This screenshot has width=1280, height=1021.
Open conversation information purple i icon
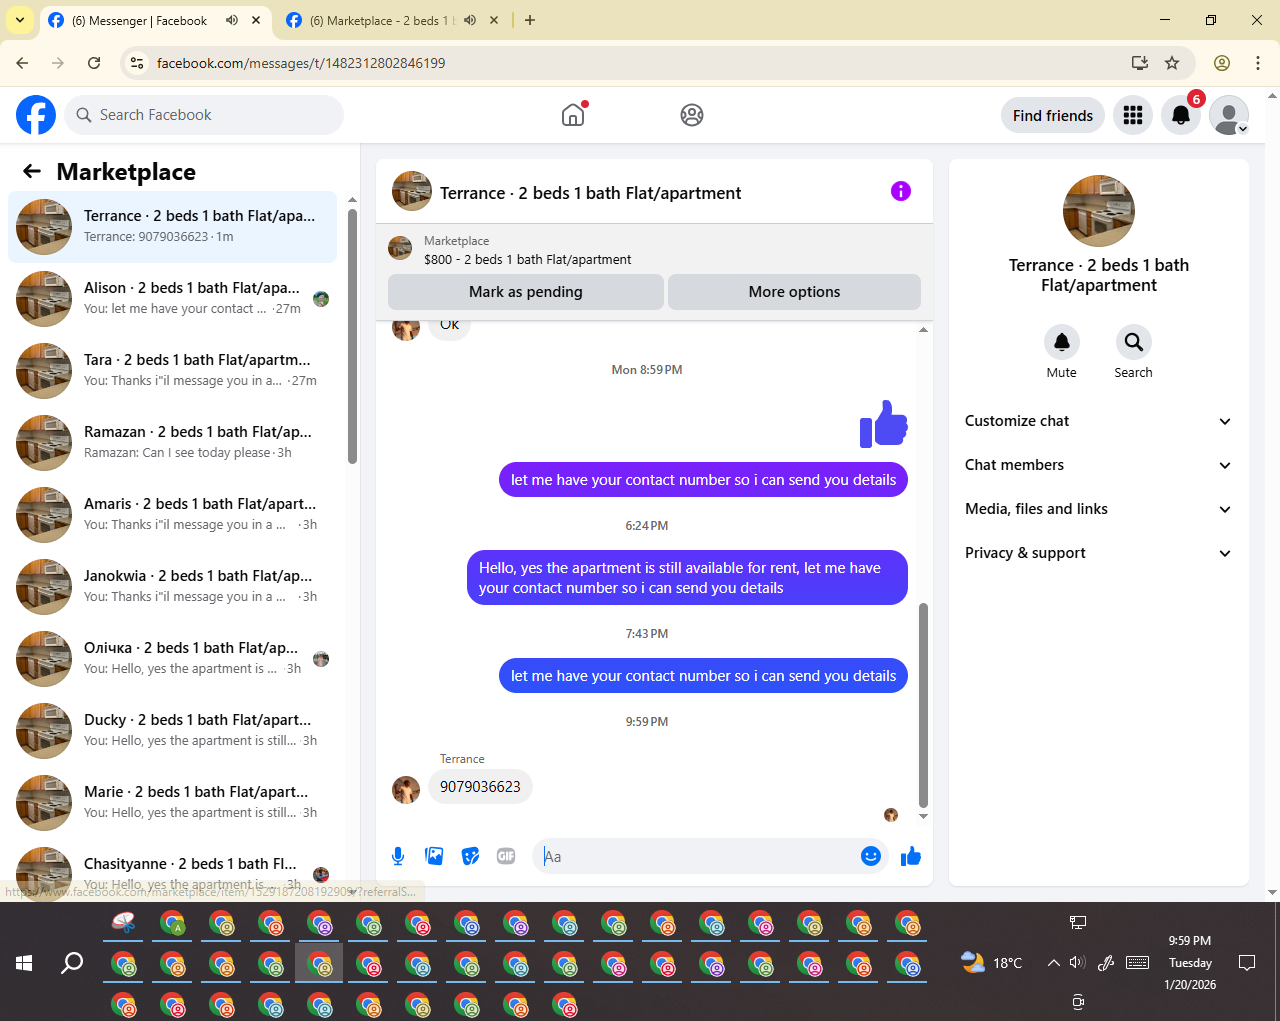901,191
